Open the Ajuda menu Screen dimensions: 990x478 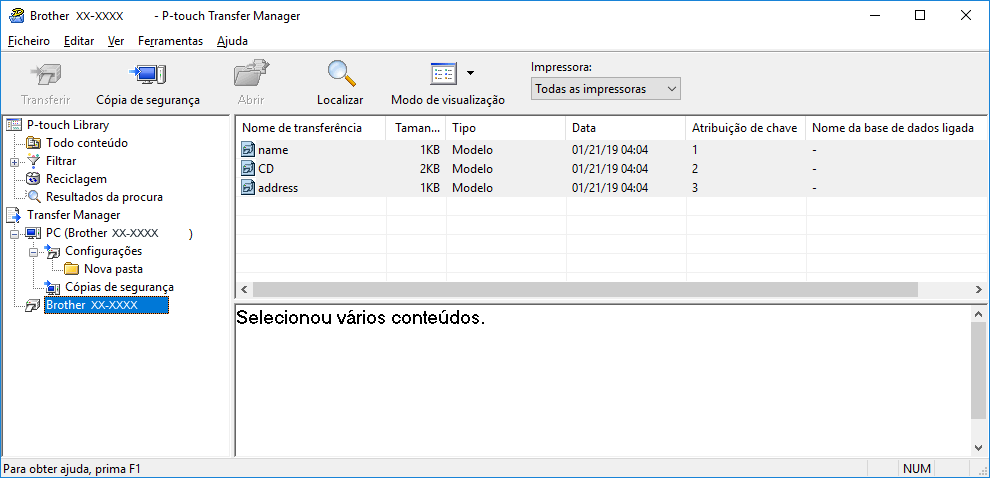pyautogui.click(x=232, y=41)
